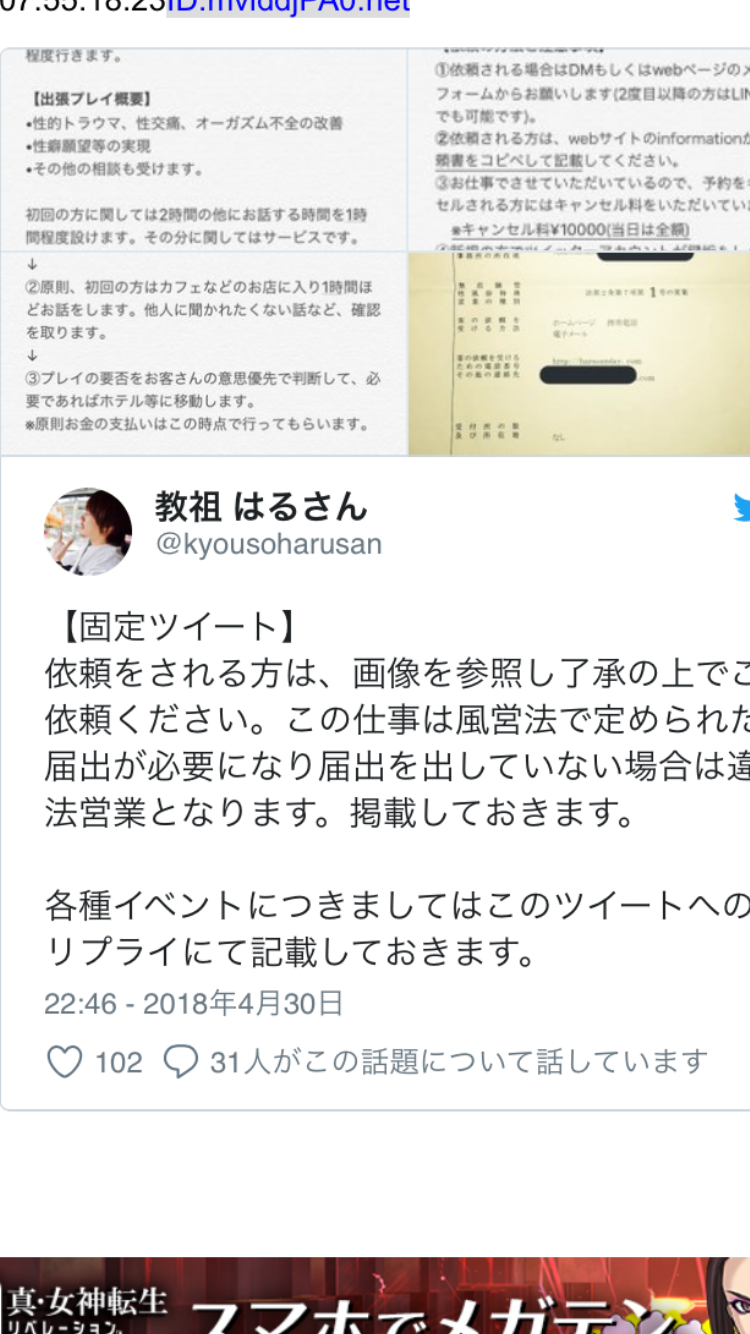The image size is (750, 1334).
Task: Click the blue Twitter bird icon
Action: click(x=741, y=507)
